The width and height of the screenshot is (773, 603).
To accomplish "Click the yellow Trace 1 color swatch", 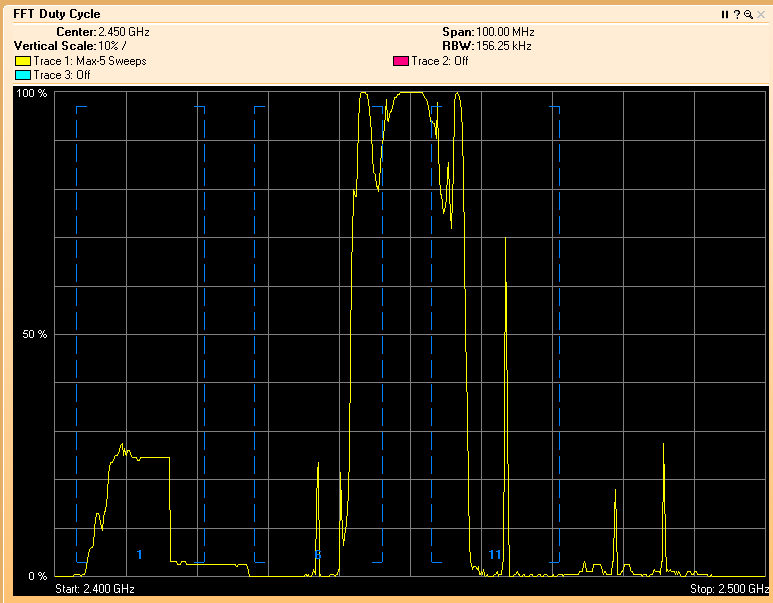I will 22,61.
